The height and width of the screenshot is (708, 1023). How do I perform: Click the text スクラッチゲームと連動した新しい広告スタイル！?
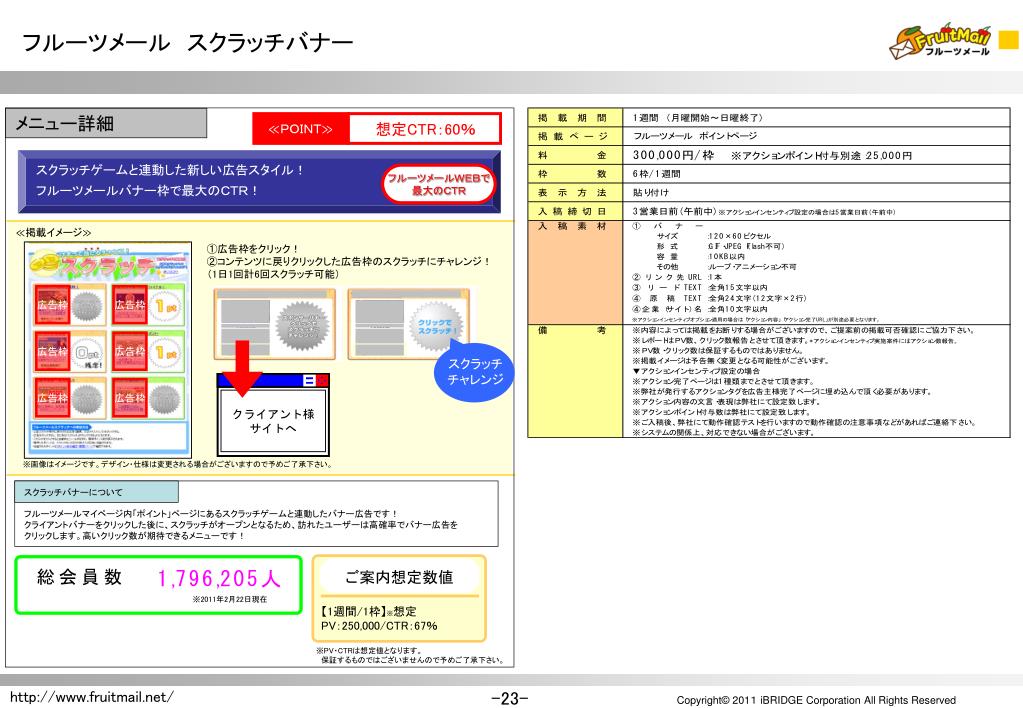pyautogui.click(x=170, y=170)
